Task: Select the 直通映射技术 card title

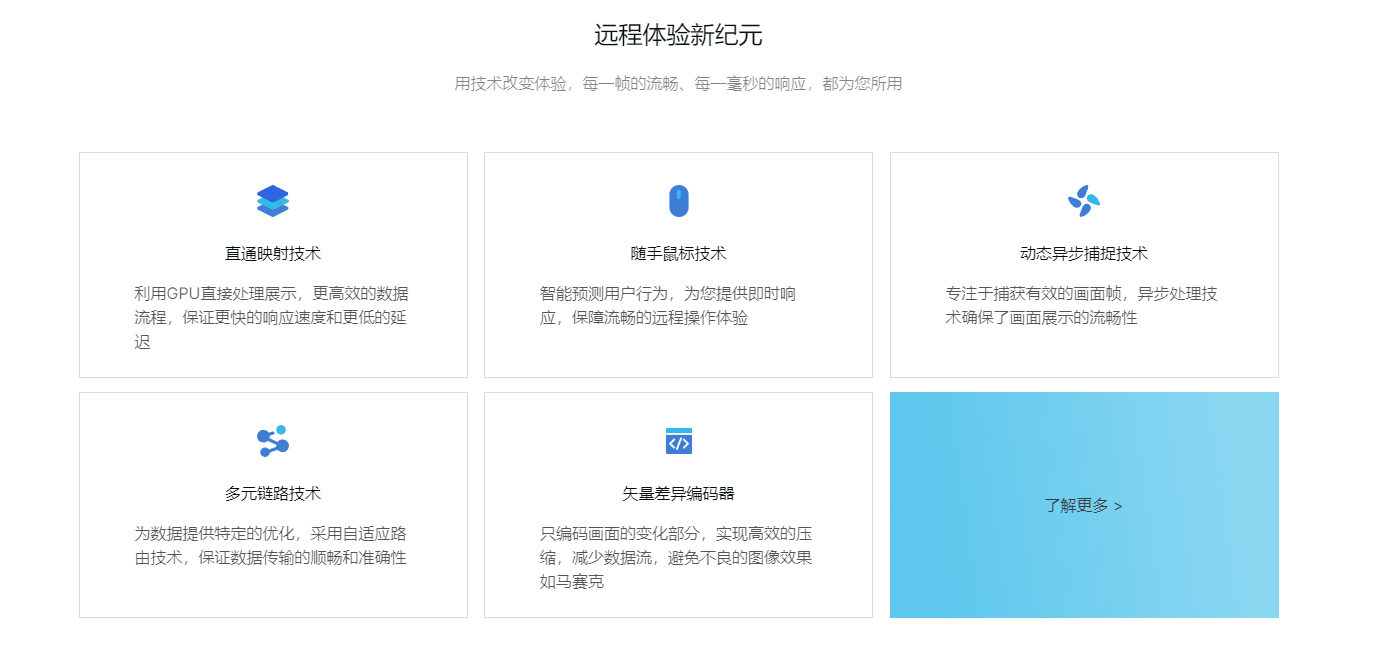Action: [x=273, y=254]
